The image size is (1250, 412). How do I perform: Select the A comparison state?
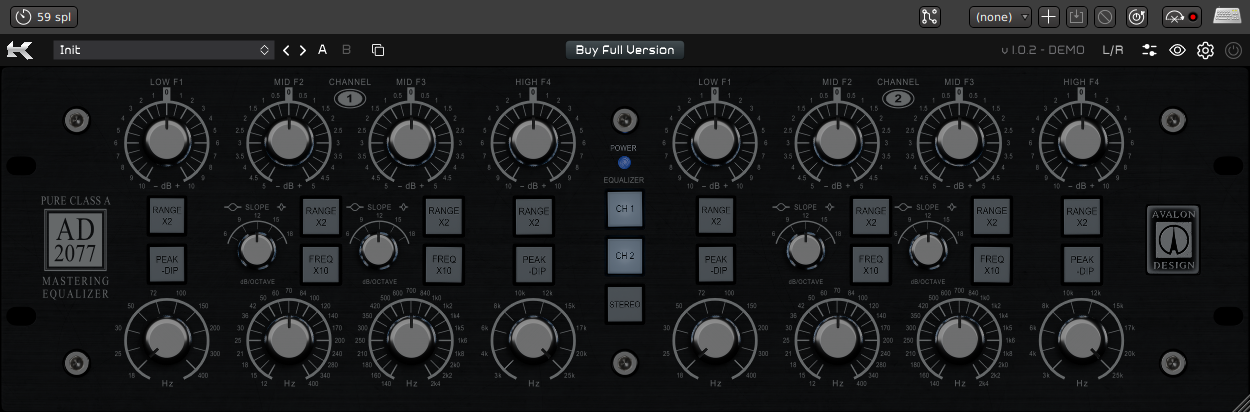323,50
